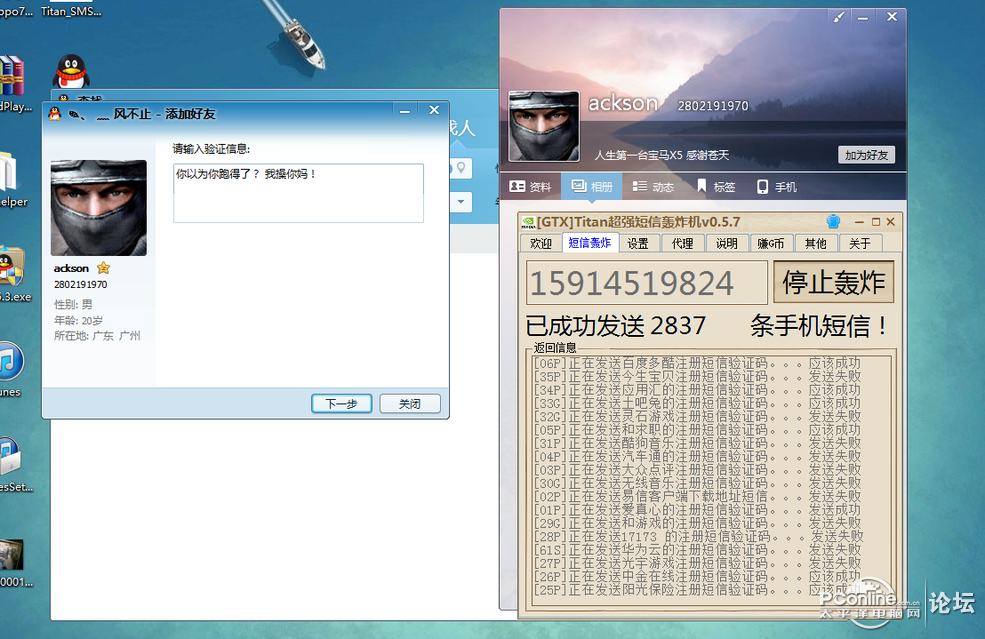Open the 关于 about tab
Screen dimensions: 985x639
coord(860,243)
